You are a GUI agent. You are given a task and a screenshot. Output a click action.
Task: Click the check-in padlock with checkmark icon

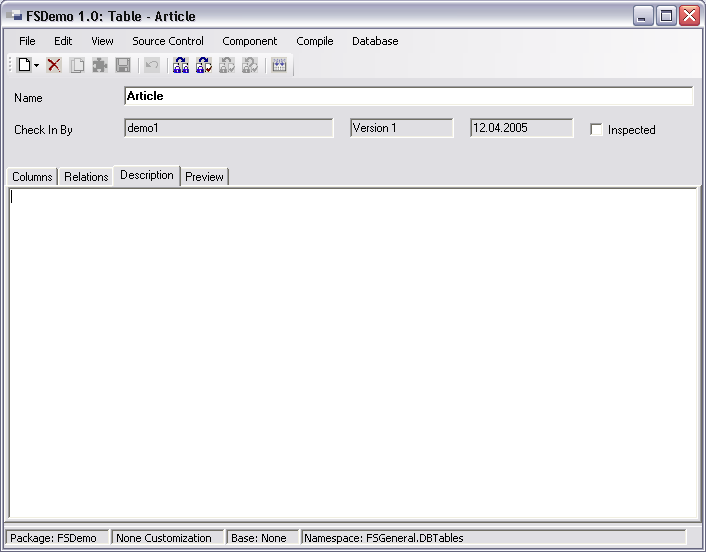tap(204, 65)
